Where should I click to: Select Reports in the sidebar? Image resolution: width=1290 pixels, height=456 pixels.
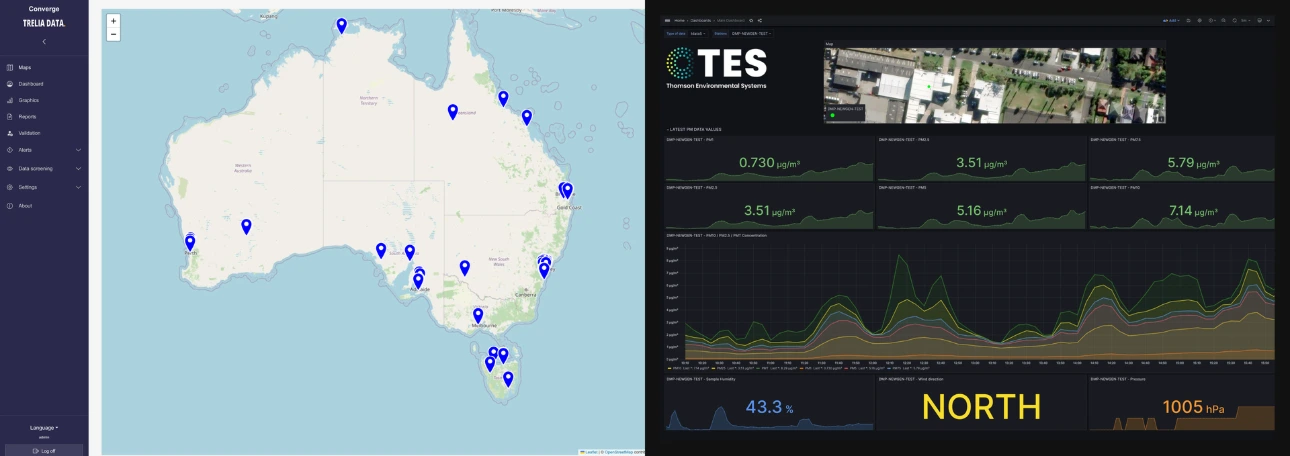(27, 117)
